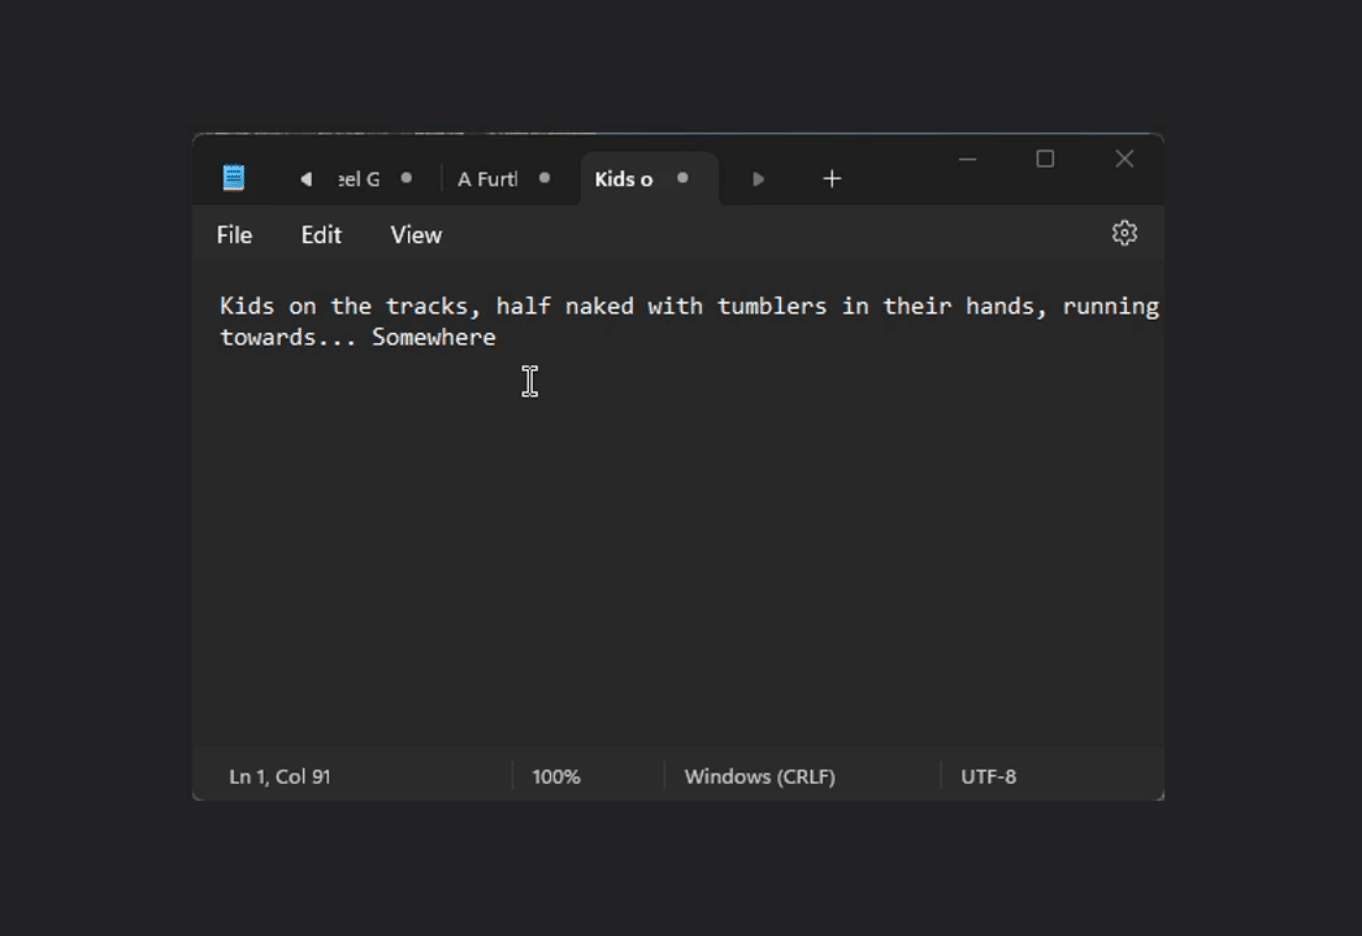This screenshot has height=936, width=1362.
Task: Click the Kids o tab label
Action: 623,178
